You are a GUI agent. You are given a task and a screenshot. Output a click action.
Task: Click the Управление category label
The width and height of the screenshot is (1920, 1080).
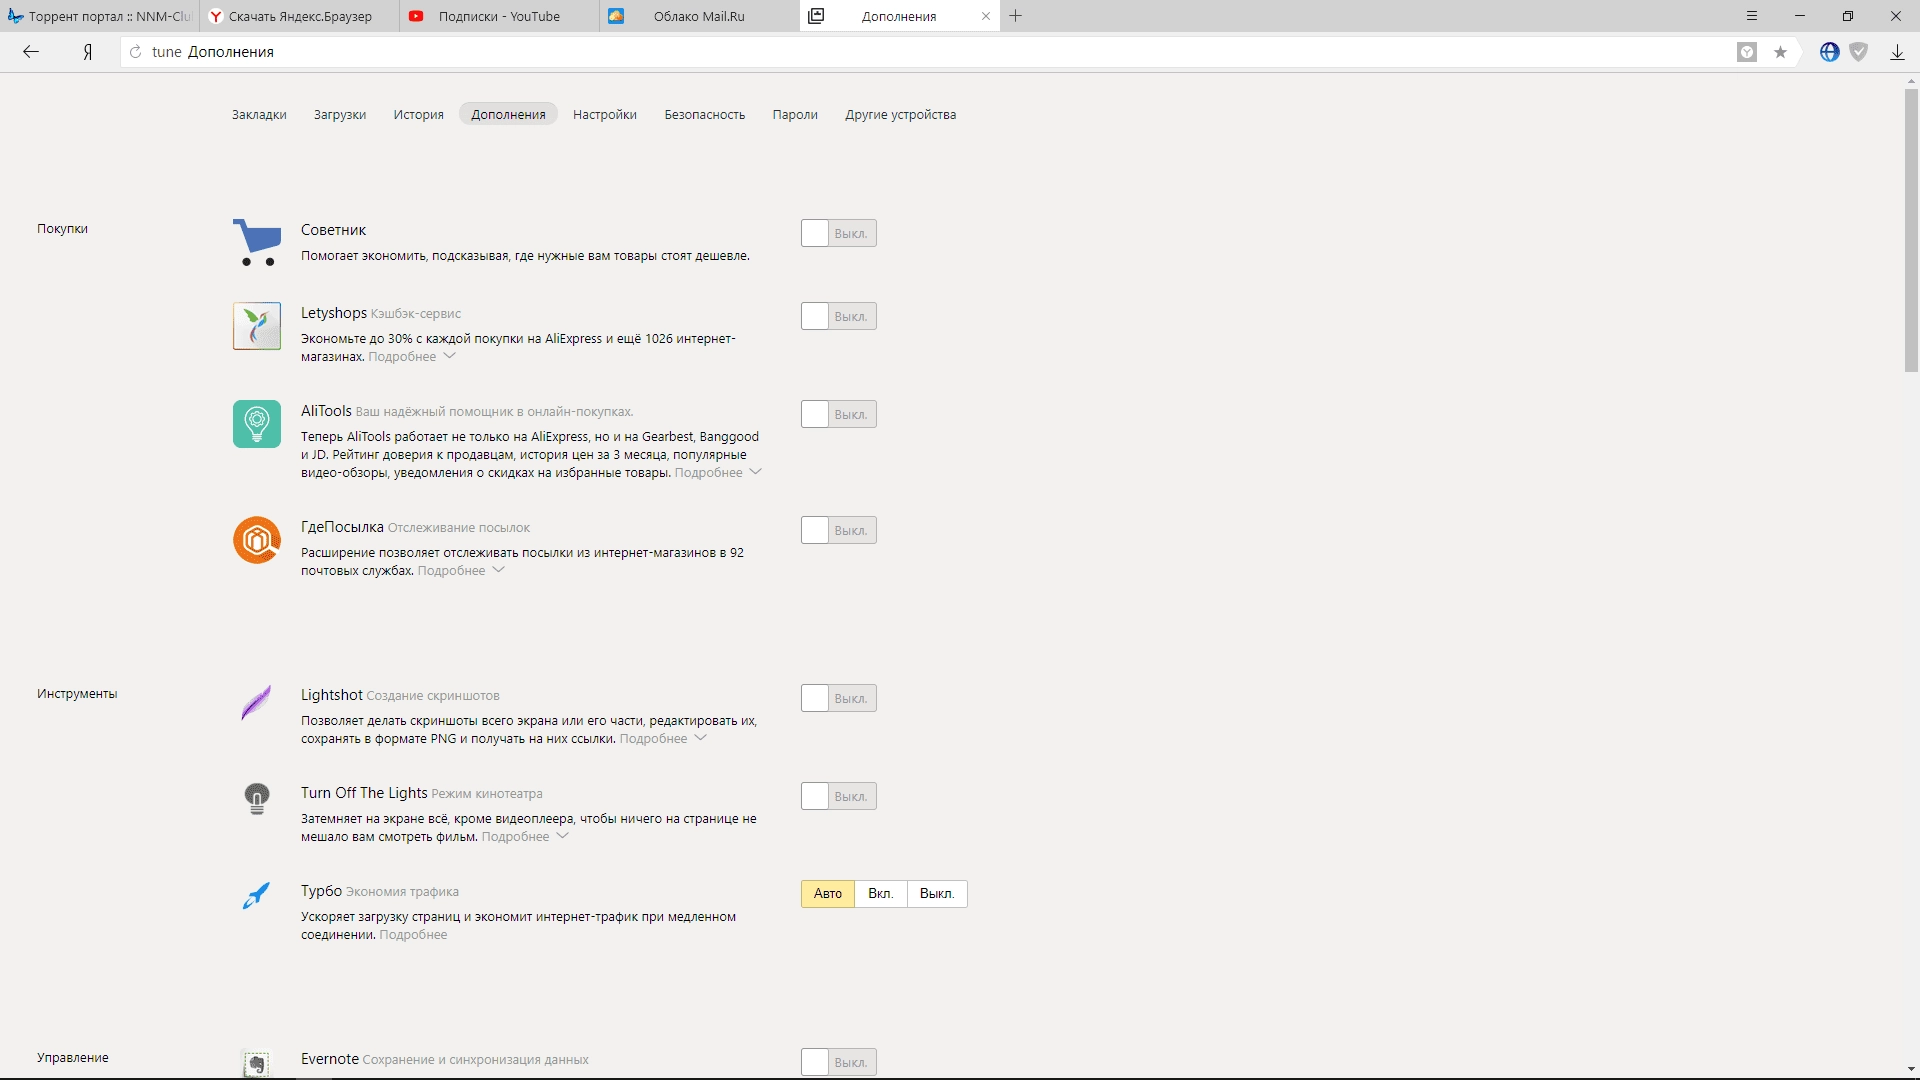tap(73, 1058)
